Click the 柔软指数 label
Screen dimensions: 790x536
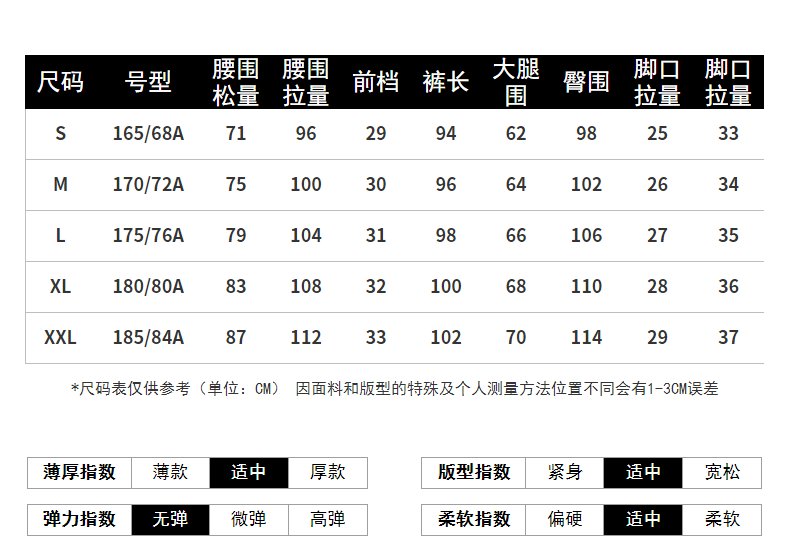click(x=474, y=519)
